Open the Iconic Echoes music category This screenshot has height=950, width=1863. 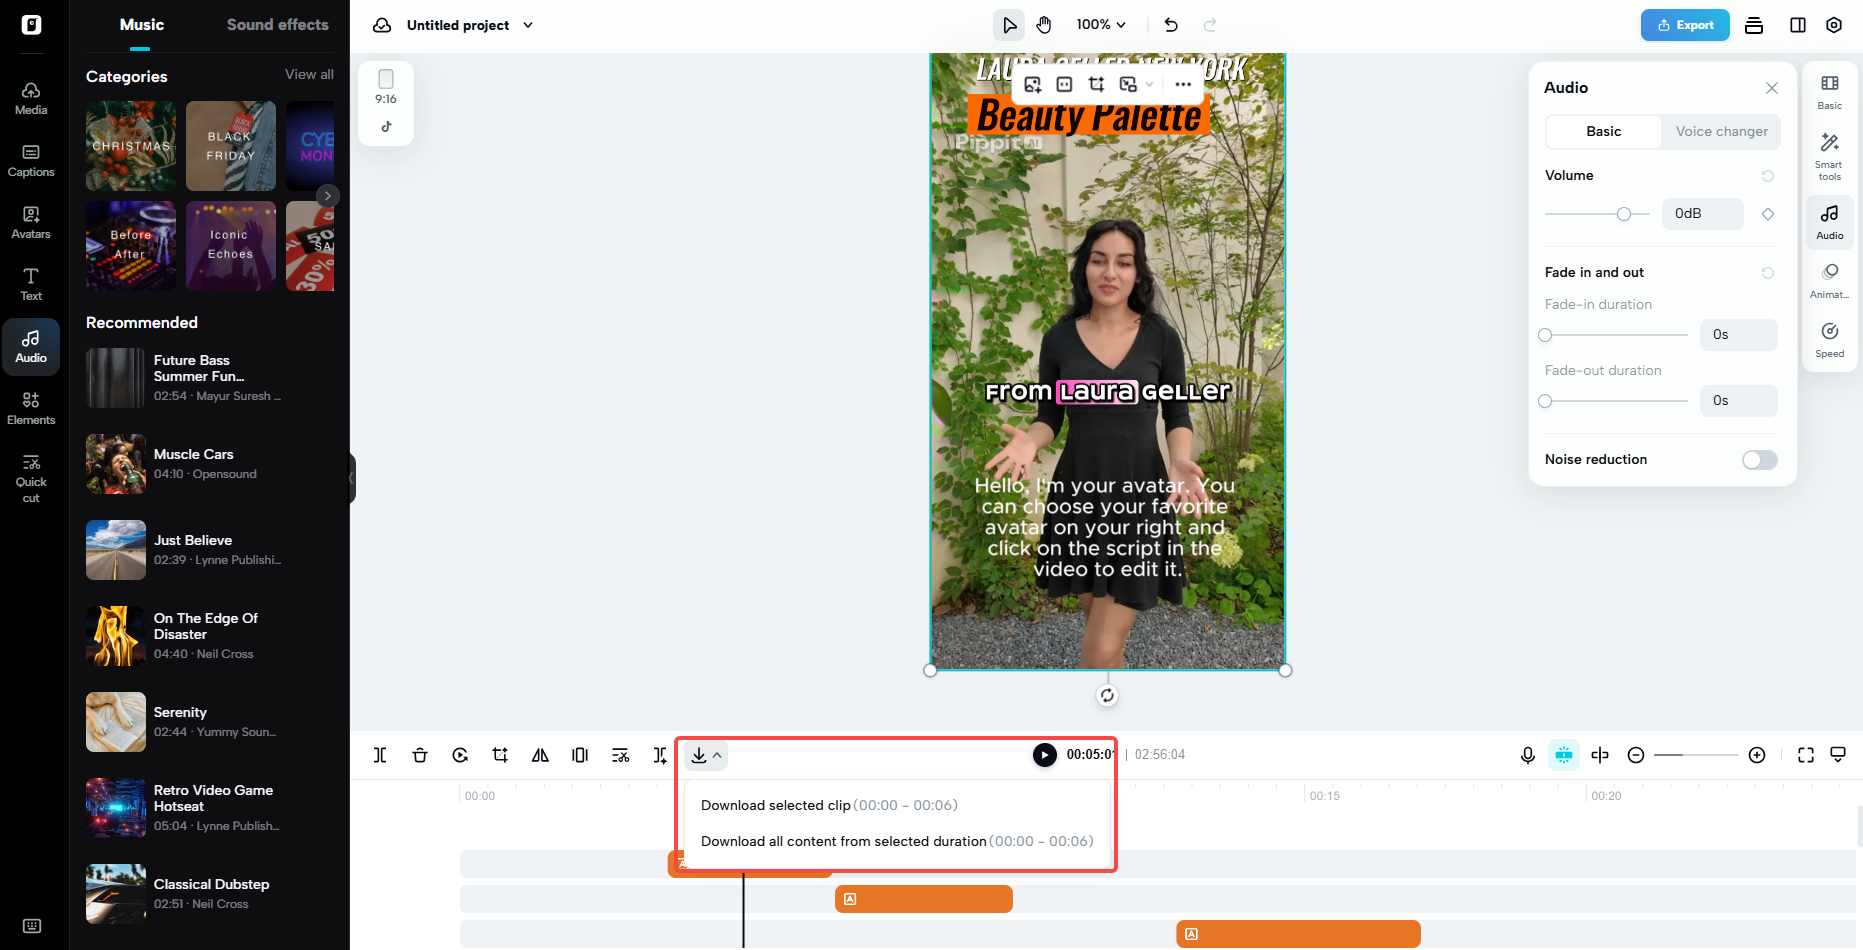click(231, 246)
